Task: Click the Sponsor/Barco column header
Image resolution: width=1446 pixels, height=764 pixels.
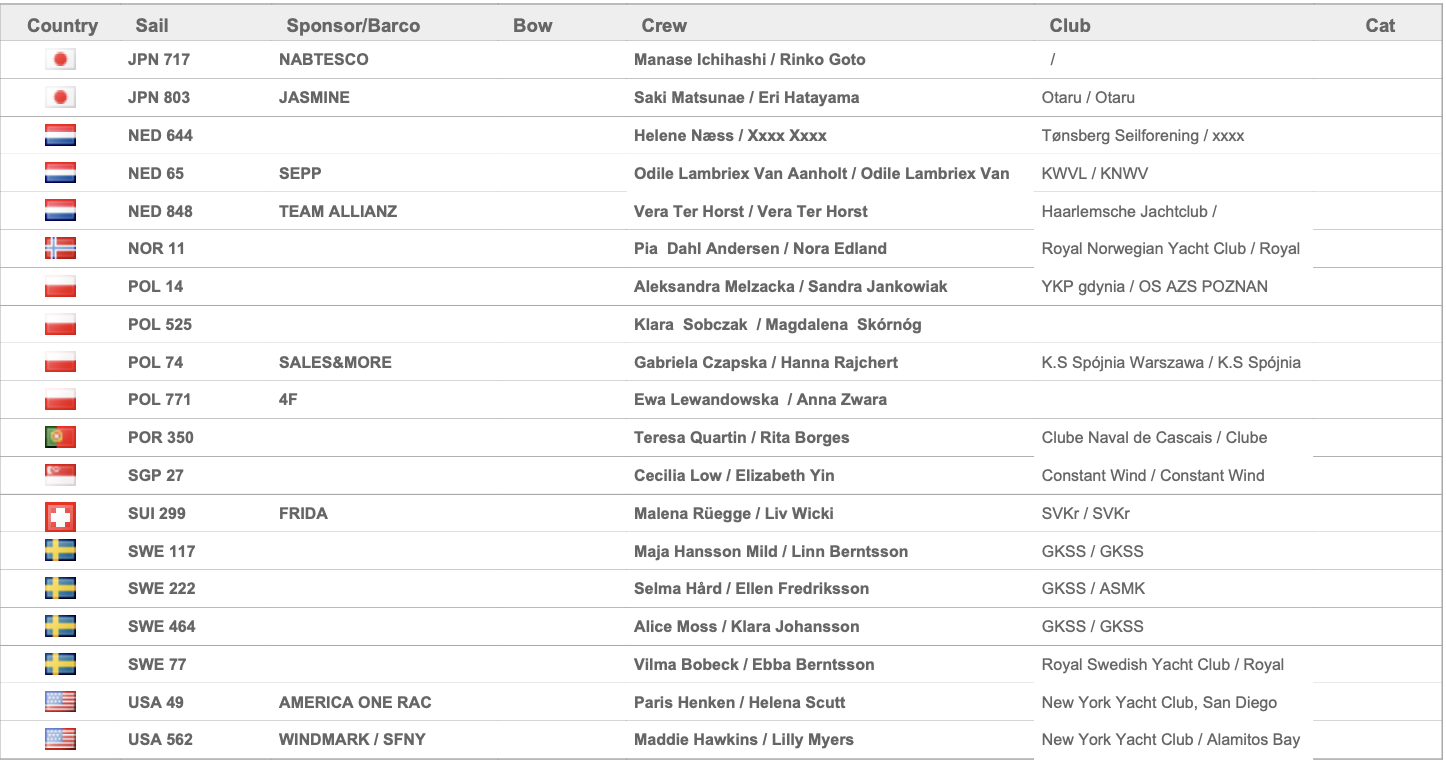Action: point(353,26)
